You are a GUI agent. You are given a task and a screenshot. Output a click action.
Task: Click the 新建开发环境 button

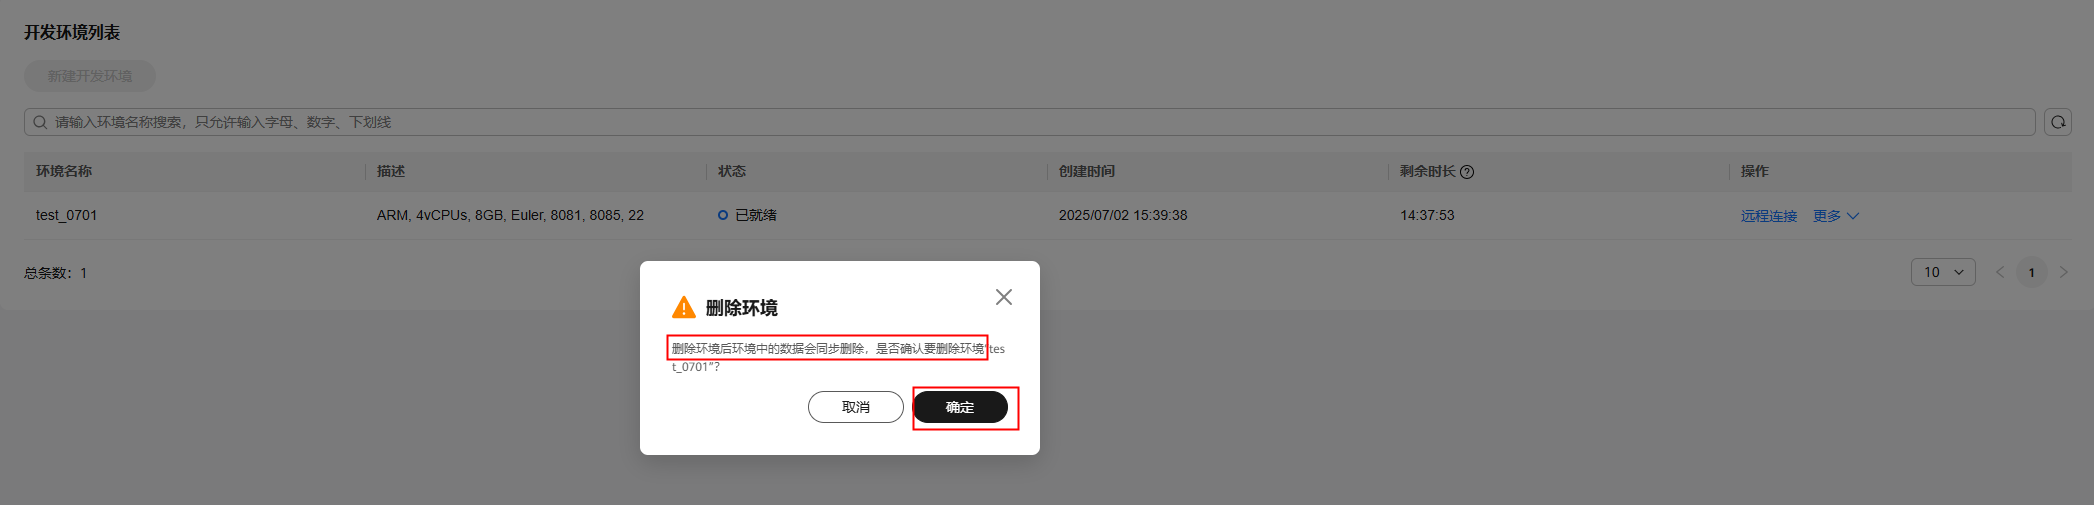(90, 76)
